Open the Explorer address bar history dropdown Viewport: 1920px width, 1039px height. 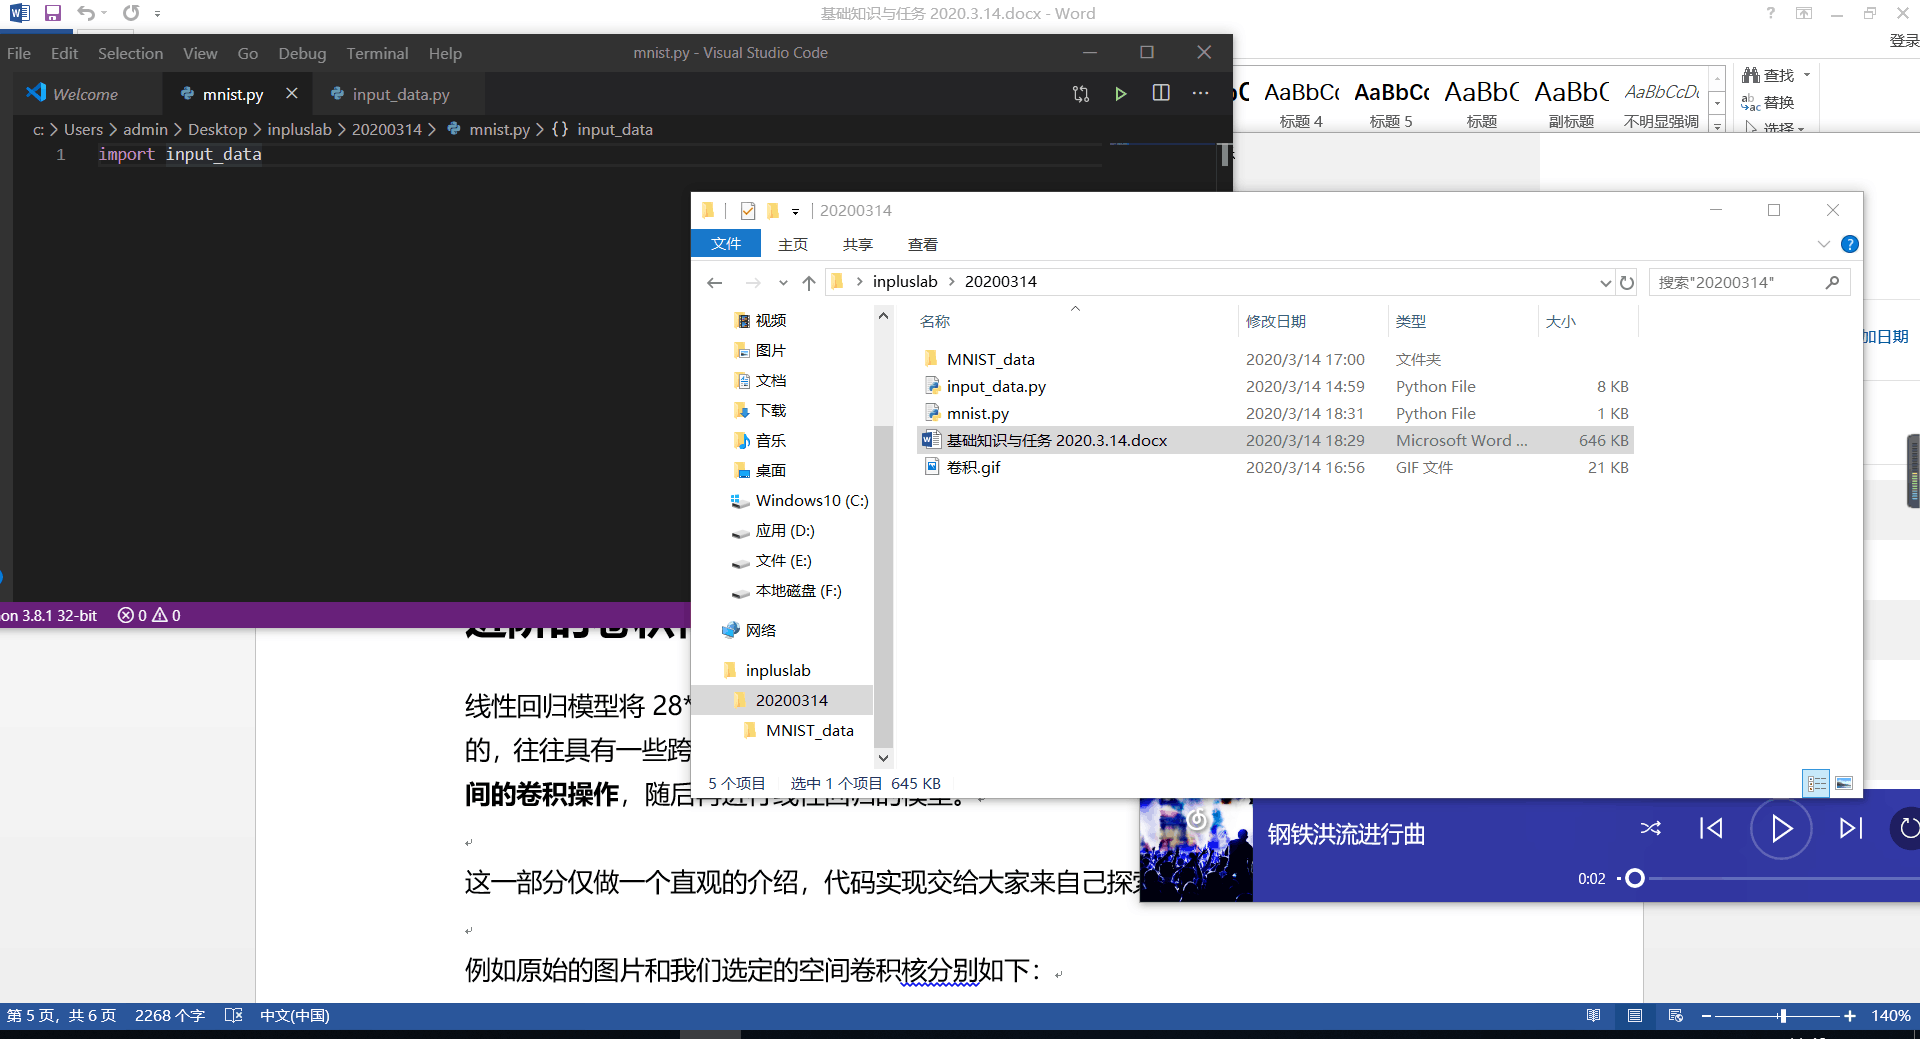pos(1605,283)
